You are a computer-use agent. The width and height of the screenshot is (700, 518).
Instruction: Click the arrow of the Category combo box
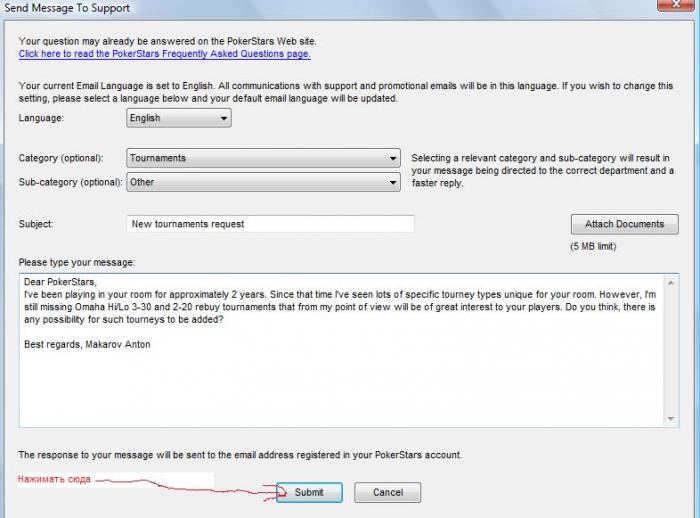tap(392, 159)
